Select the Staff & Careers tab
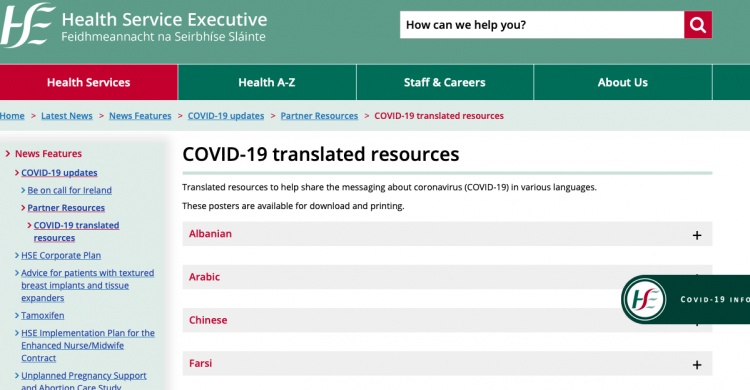This screenshot has height=390, width=750. click(x=445, y=82)
